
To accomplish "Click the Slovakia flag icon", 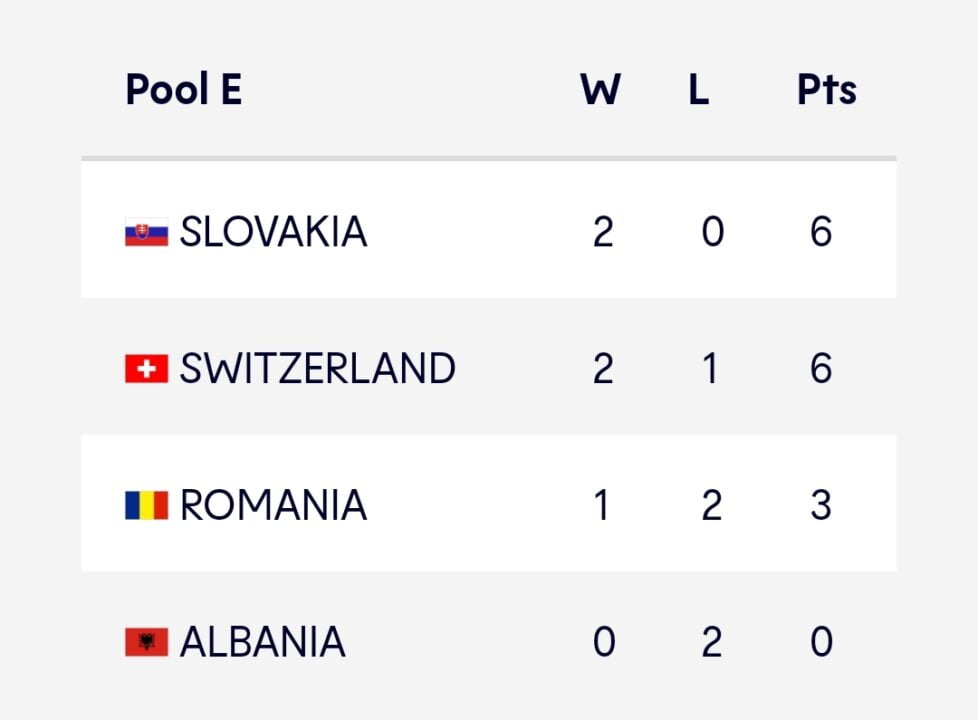I will (146, 233).
